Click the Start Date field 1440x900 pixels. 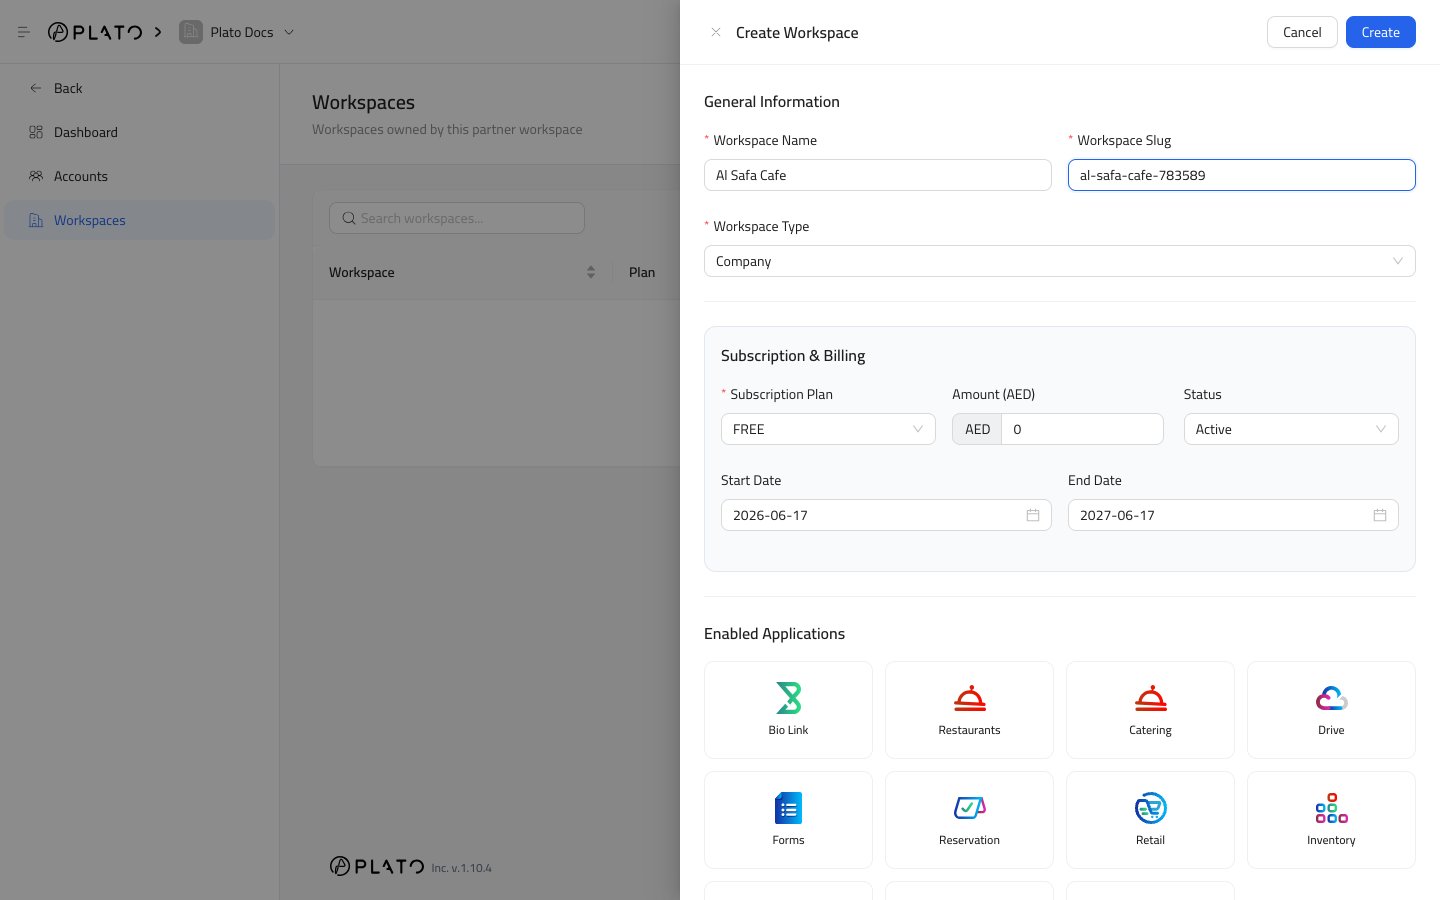(x=886, y=515)
